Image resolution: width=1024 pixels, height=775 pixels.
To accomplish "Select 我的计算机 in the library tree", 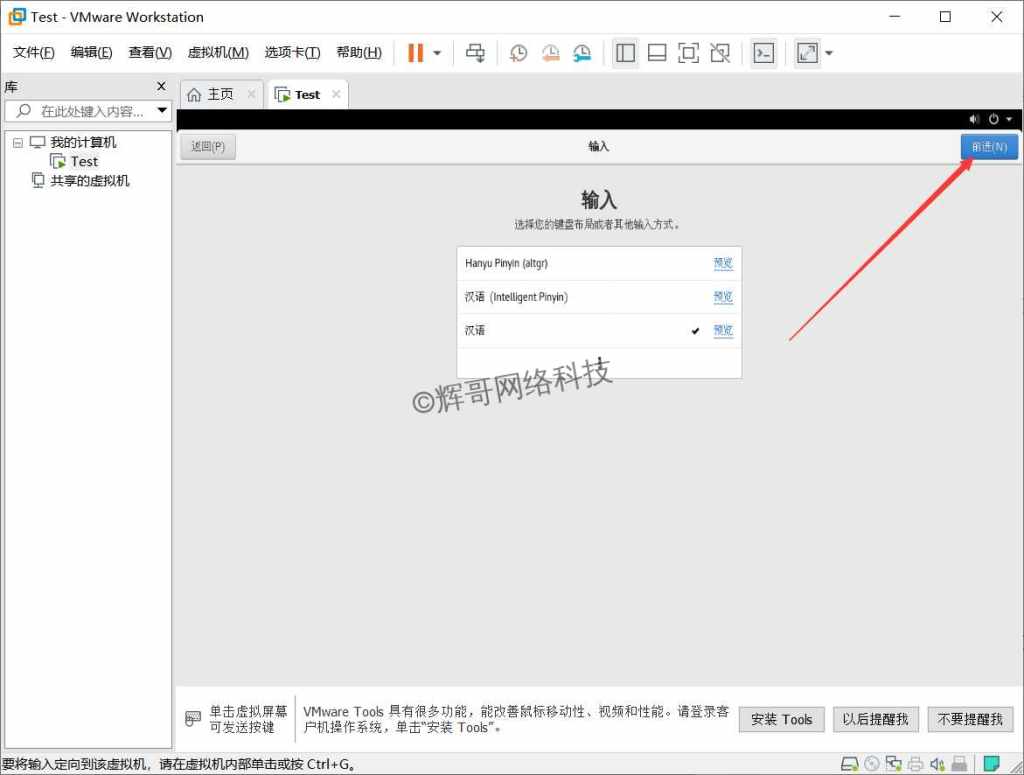I will pyautogui.click(x=83, y=142).
